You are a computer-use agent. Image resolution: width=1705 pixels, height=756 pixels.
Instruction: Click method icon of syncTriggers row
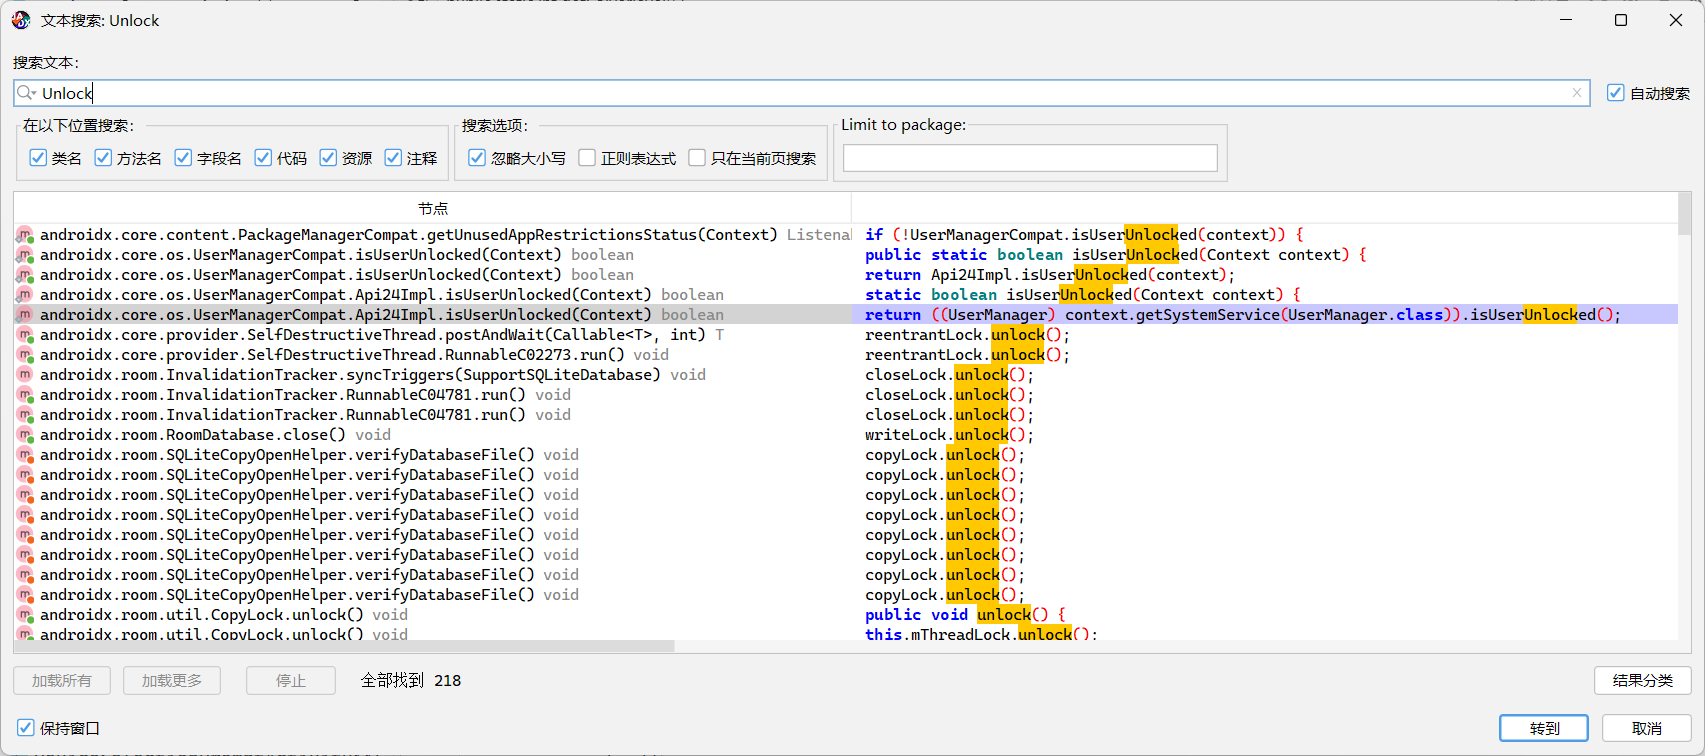coord(25,375)
